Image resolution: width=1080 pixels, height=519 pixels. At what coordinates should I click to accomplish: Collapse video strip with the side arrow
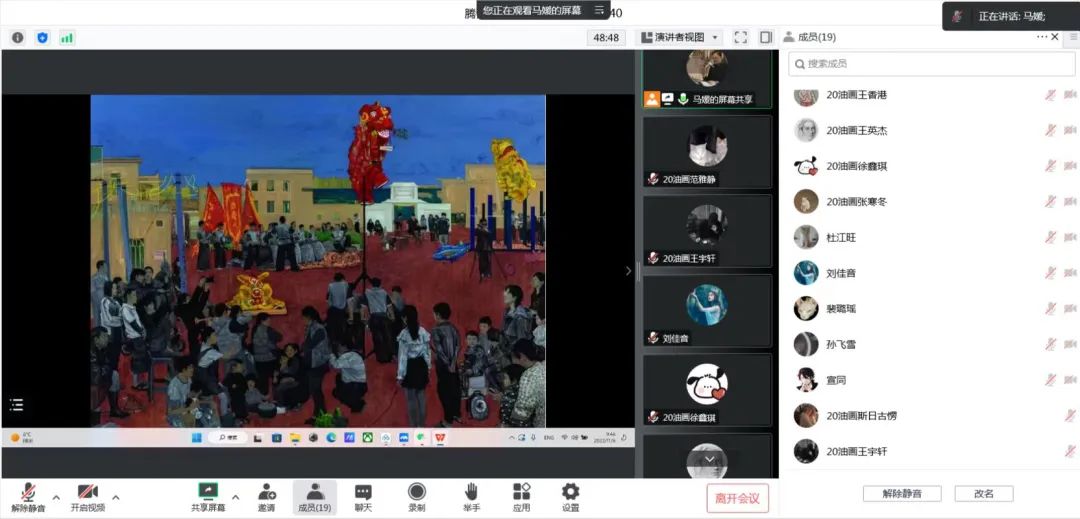(628, 271)
